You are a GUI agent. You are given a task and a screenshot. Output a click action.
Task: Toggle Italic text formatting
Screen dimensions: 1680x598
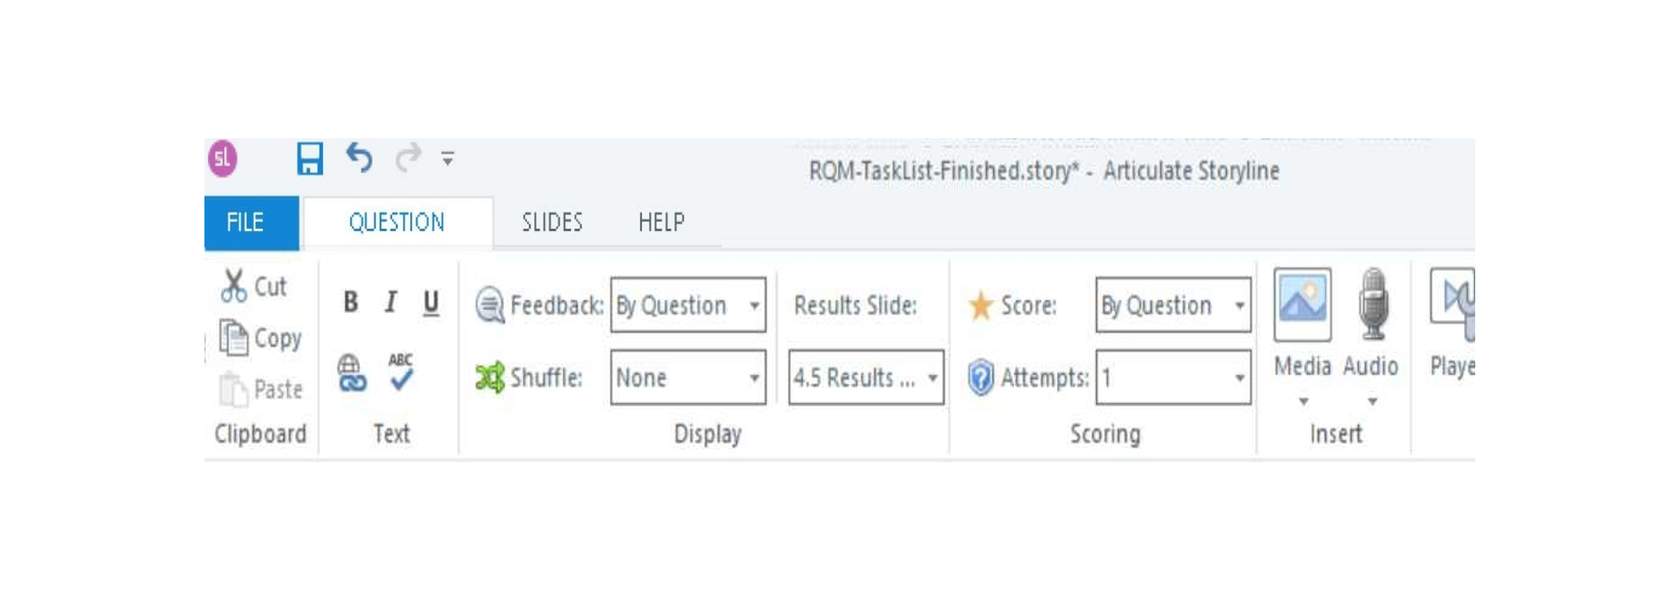tap(391, 302)
